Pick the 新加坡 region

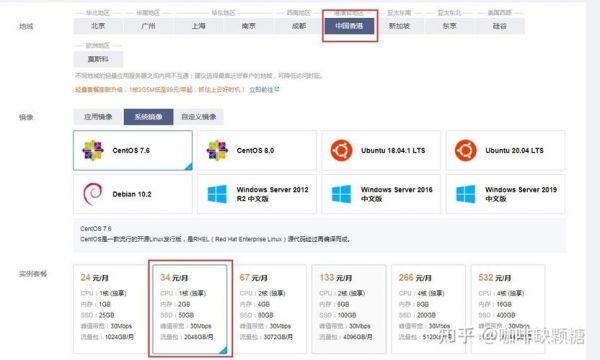point(399,26)
